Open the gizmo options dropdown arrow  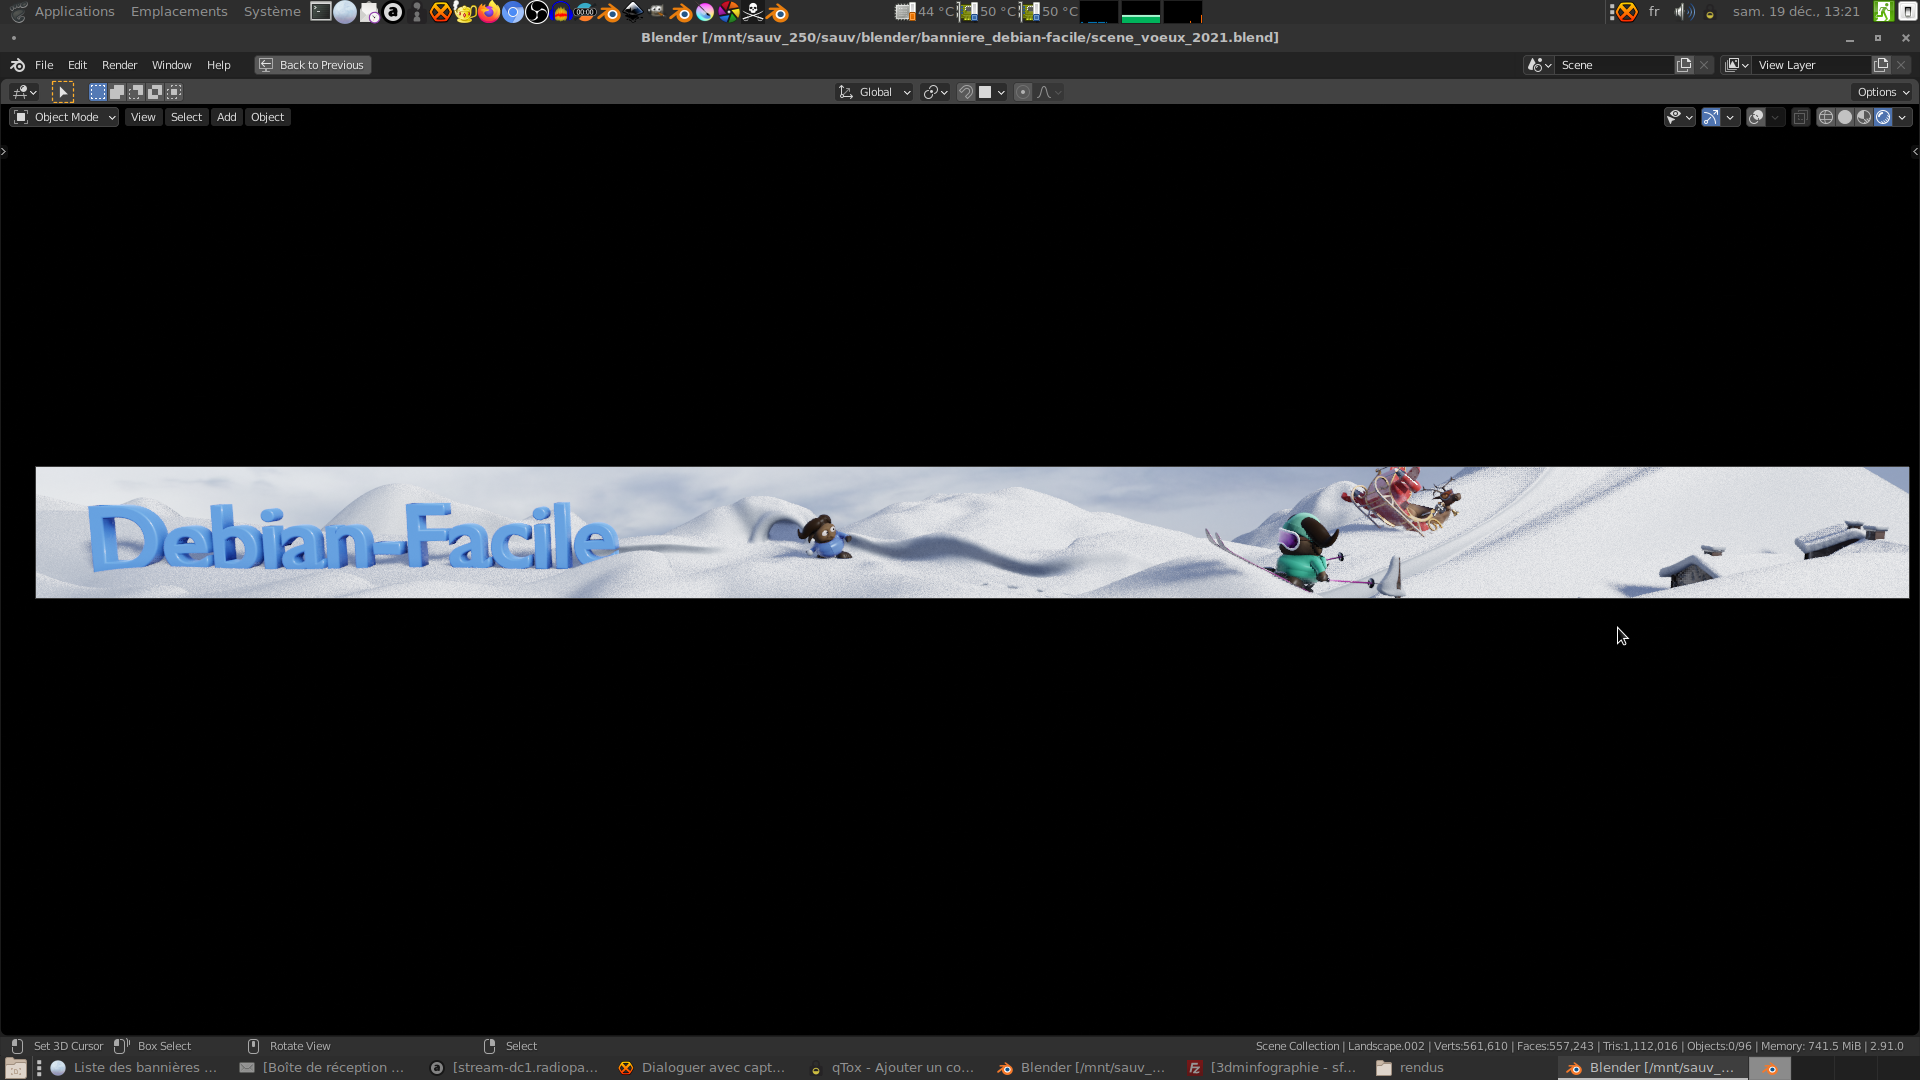tap(1730, 117)
